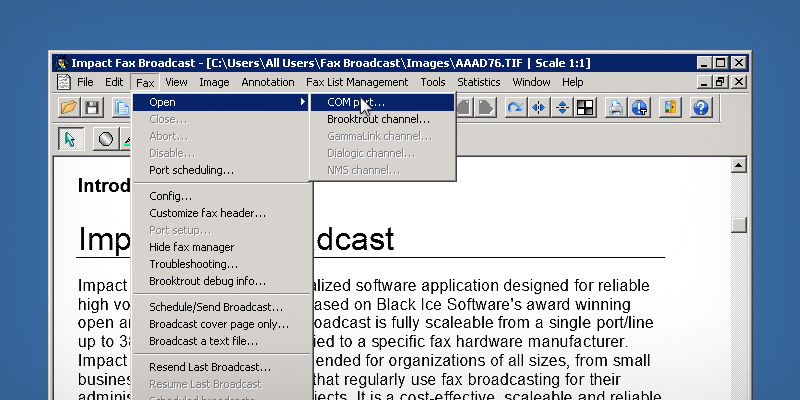Click the Print toolbar icon
The height and width of the screenshot is (400, 800).
[616, 107]
